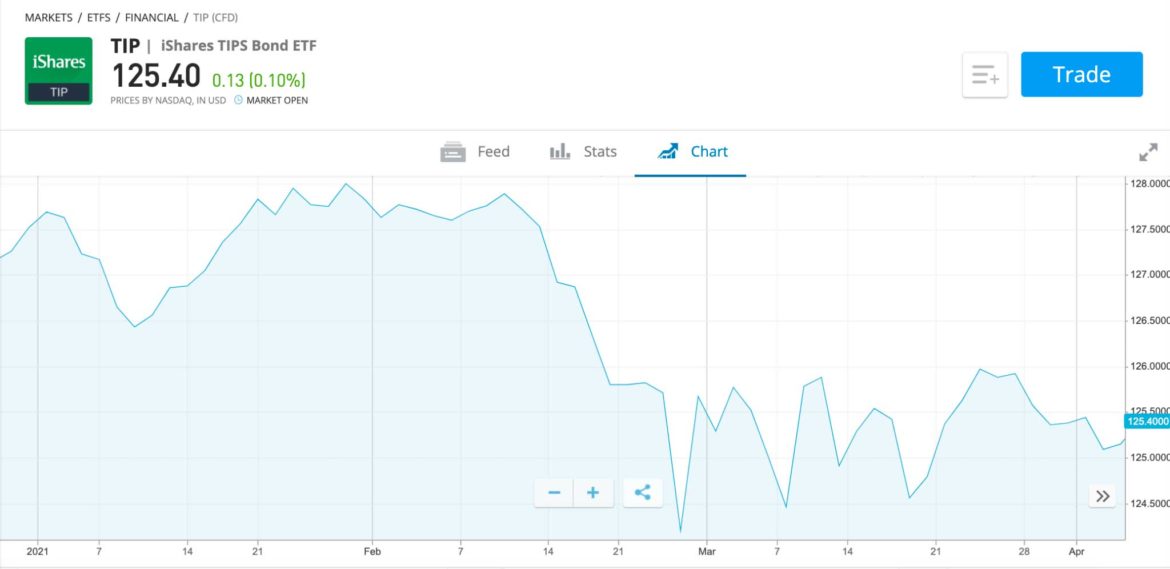Screen dimensions: 1170x569
Task: Click the Apr marker on timeline
Action: click(1076, 551)
